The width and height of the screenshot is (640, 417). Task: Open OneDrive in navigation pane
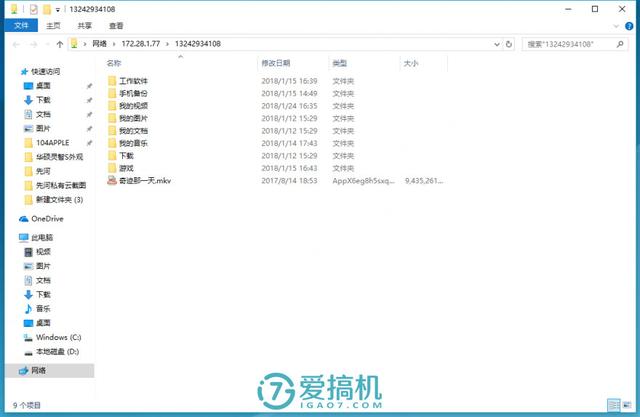pyautogui.click(x=41, y=219)
